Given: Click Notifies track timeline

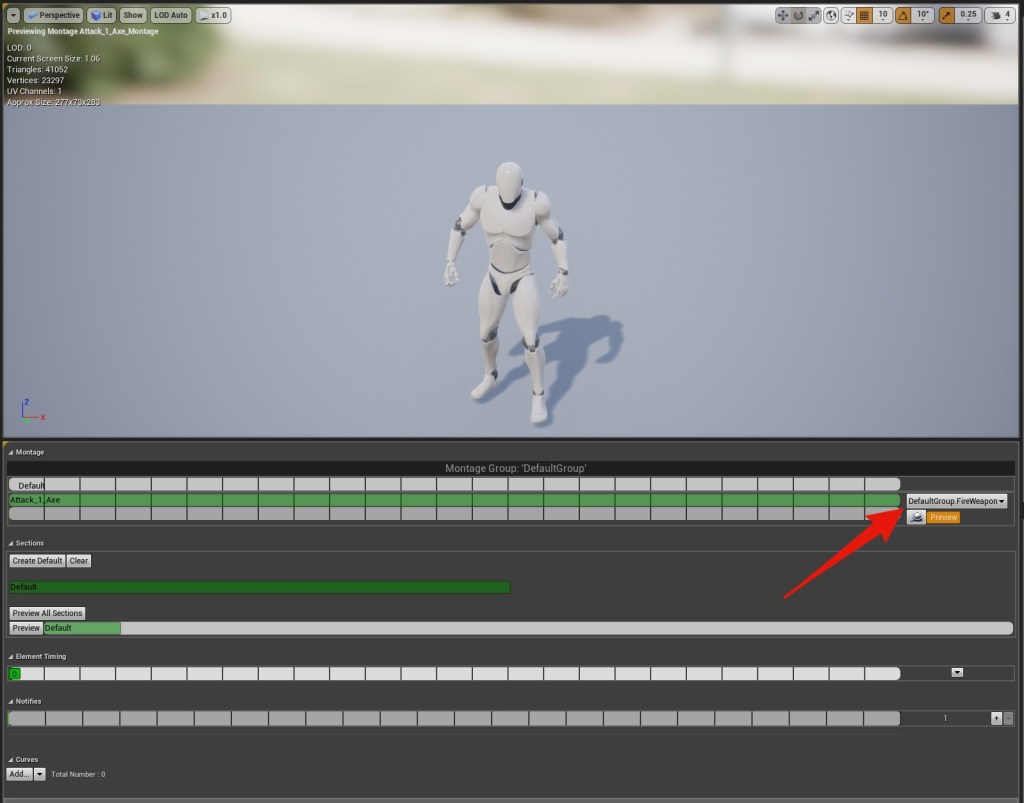Looking at the screenshot, I should 454,719.
